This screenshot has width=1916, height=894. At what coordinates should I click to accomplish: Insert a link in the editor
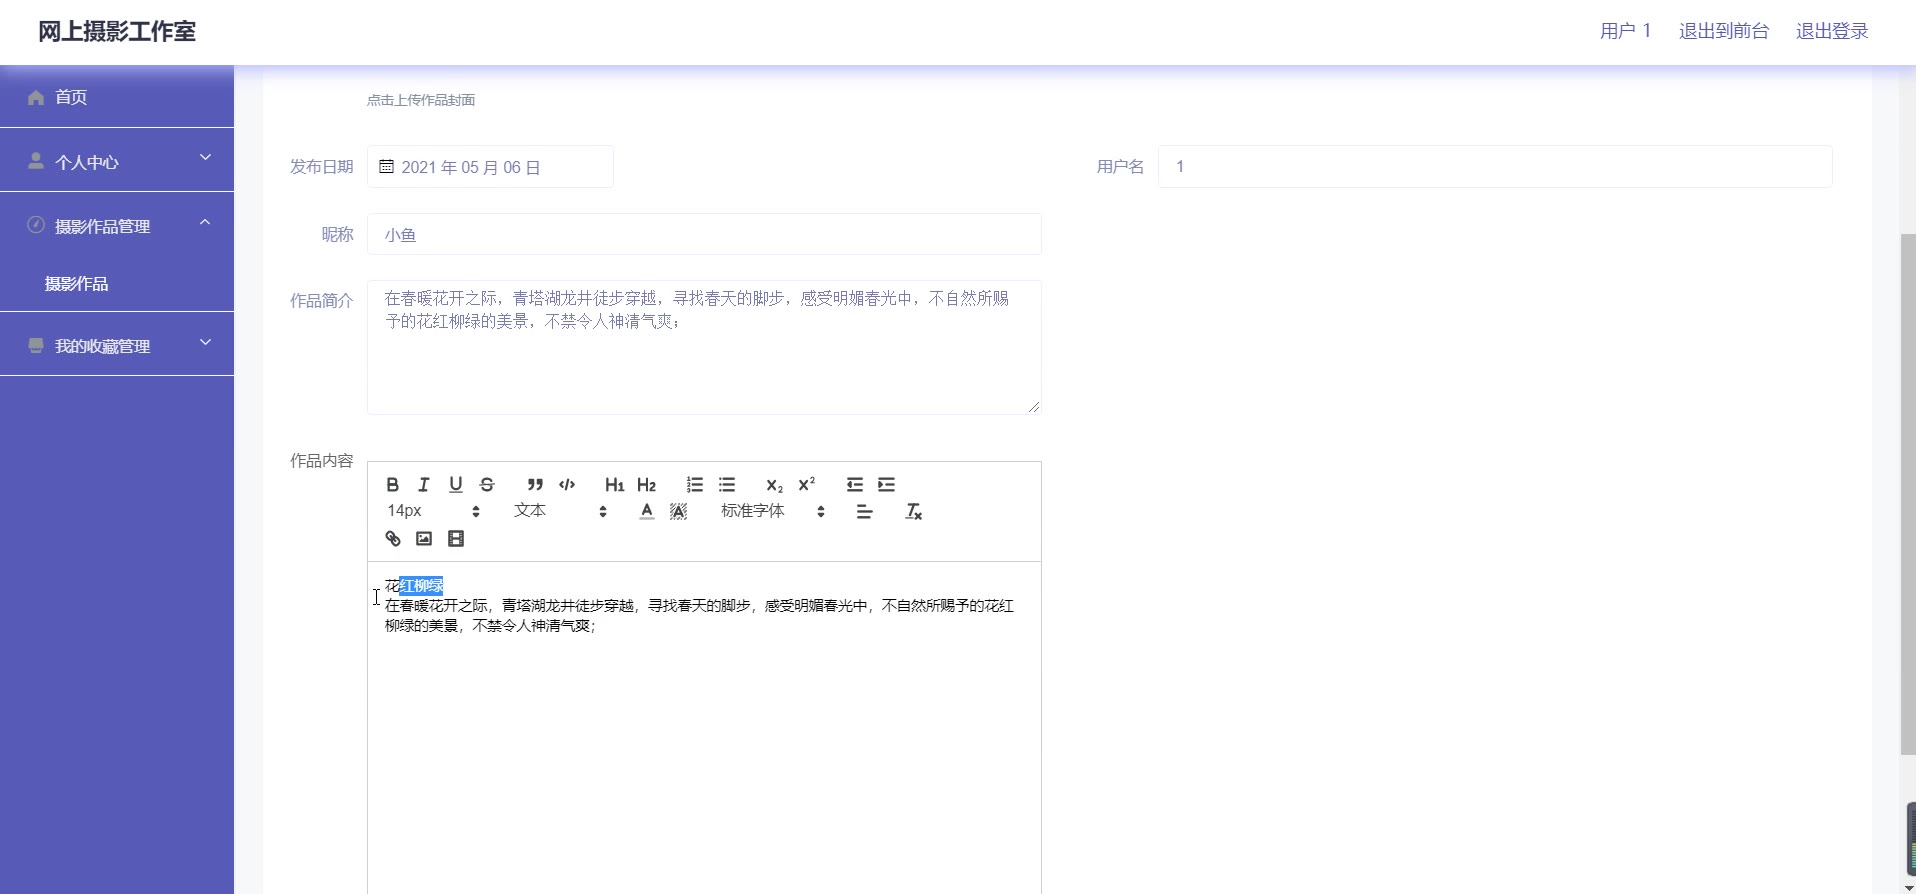point(393,539)
